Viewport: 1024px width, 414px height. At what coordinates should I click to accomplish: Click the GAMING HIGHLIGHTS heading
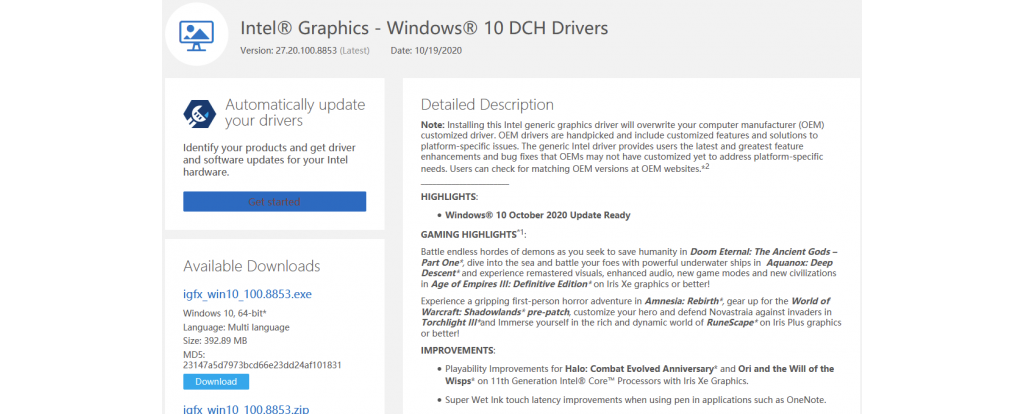pos(473,233)
